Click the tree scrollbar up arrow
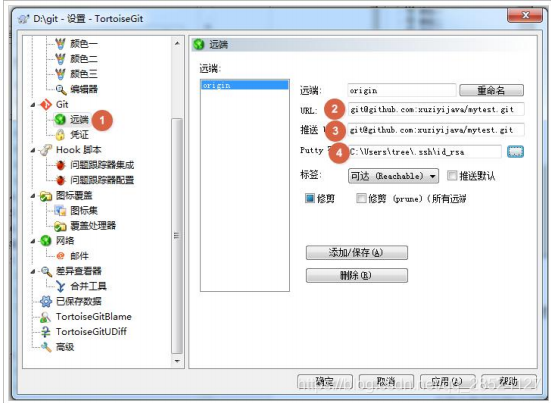 point(177,44)
